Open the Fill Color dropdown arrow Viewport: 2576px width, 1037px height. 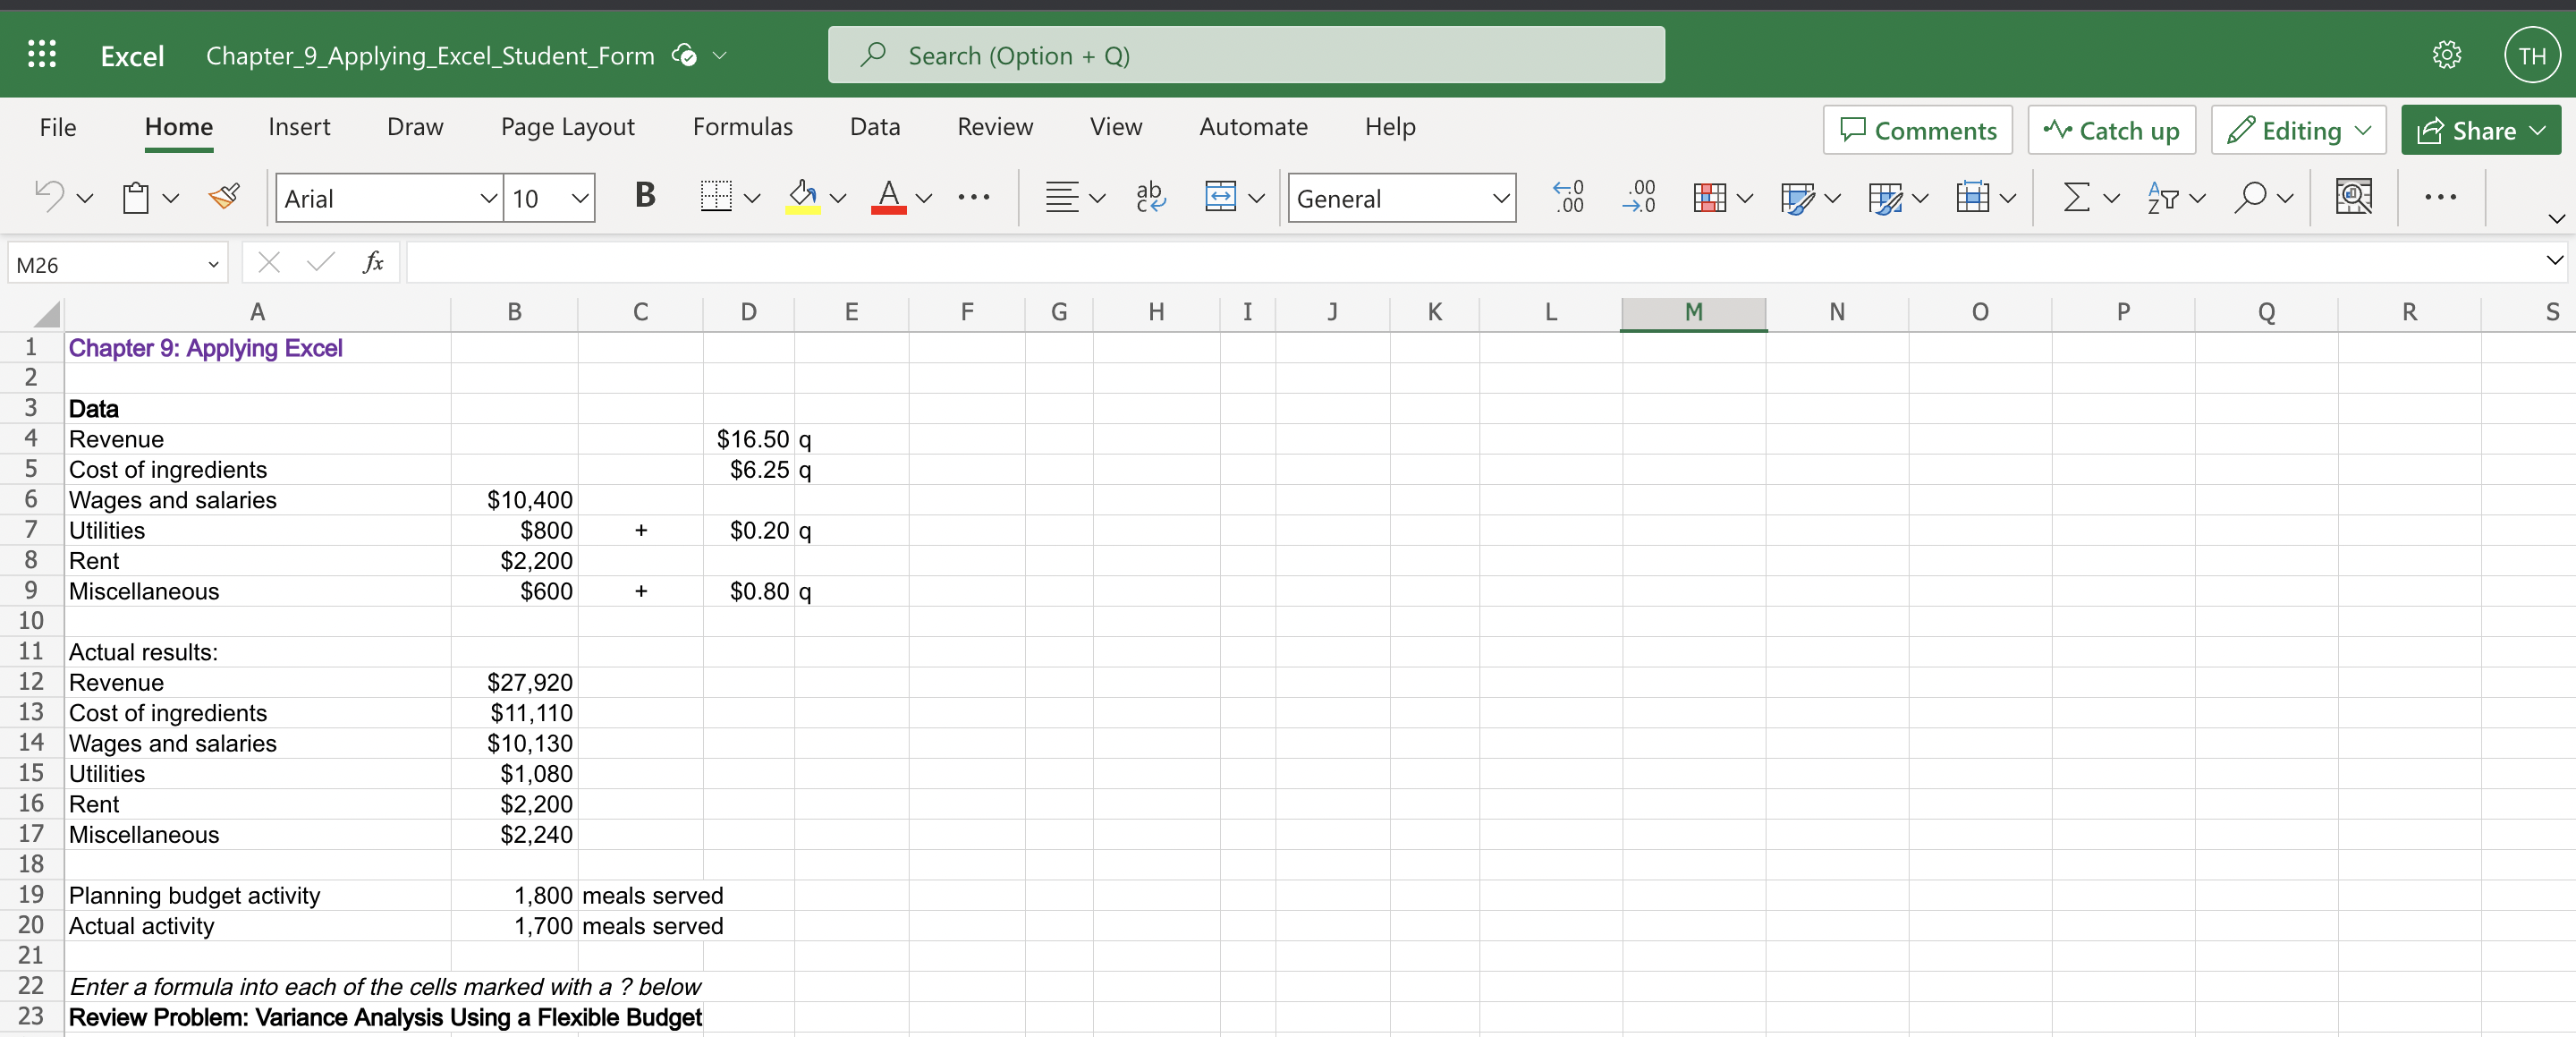tap(838, 197)
